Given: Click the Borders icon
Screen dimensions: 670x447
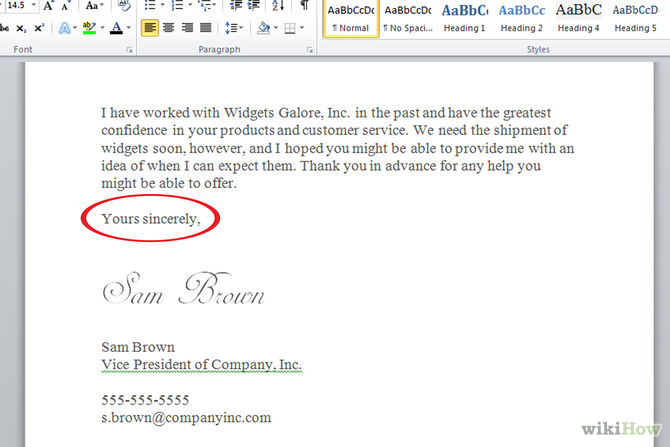Looking at the screenshot, I should click(290, 28).
